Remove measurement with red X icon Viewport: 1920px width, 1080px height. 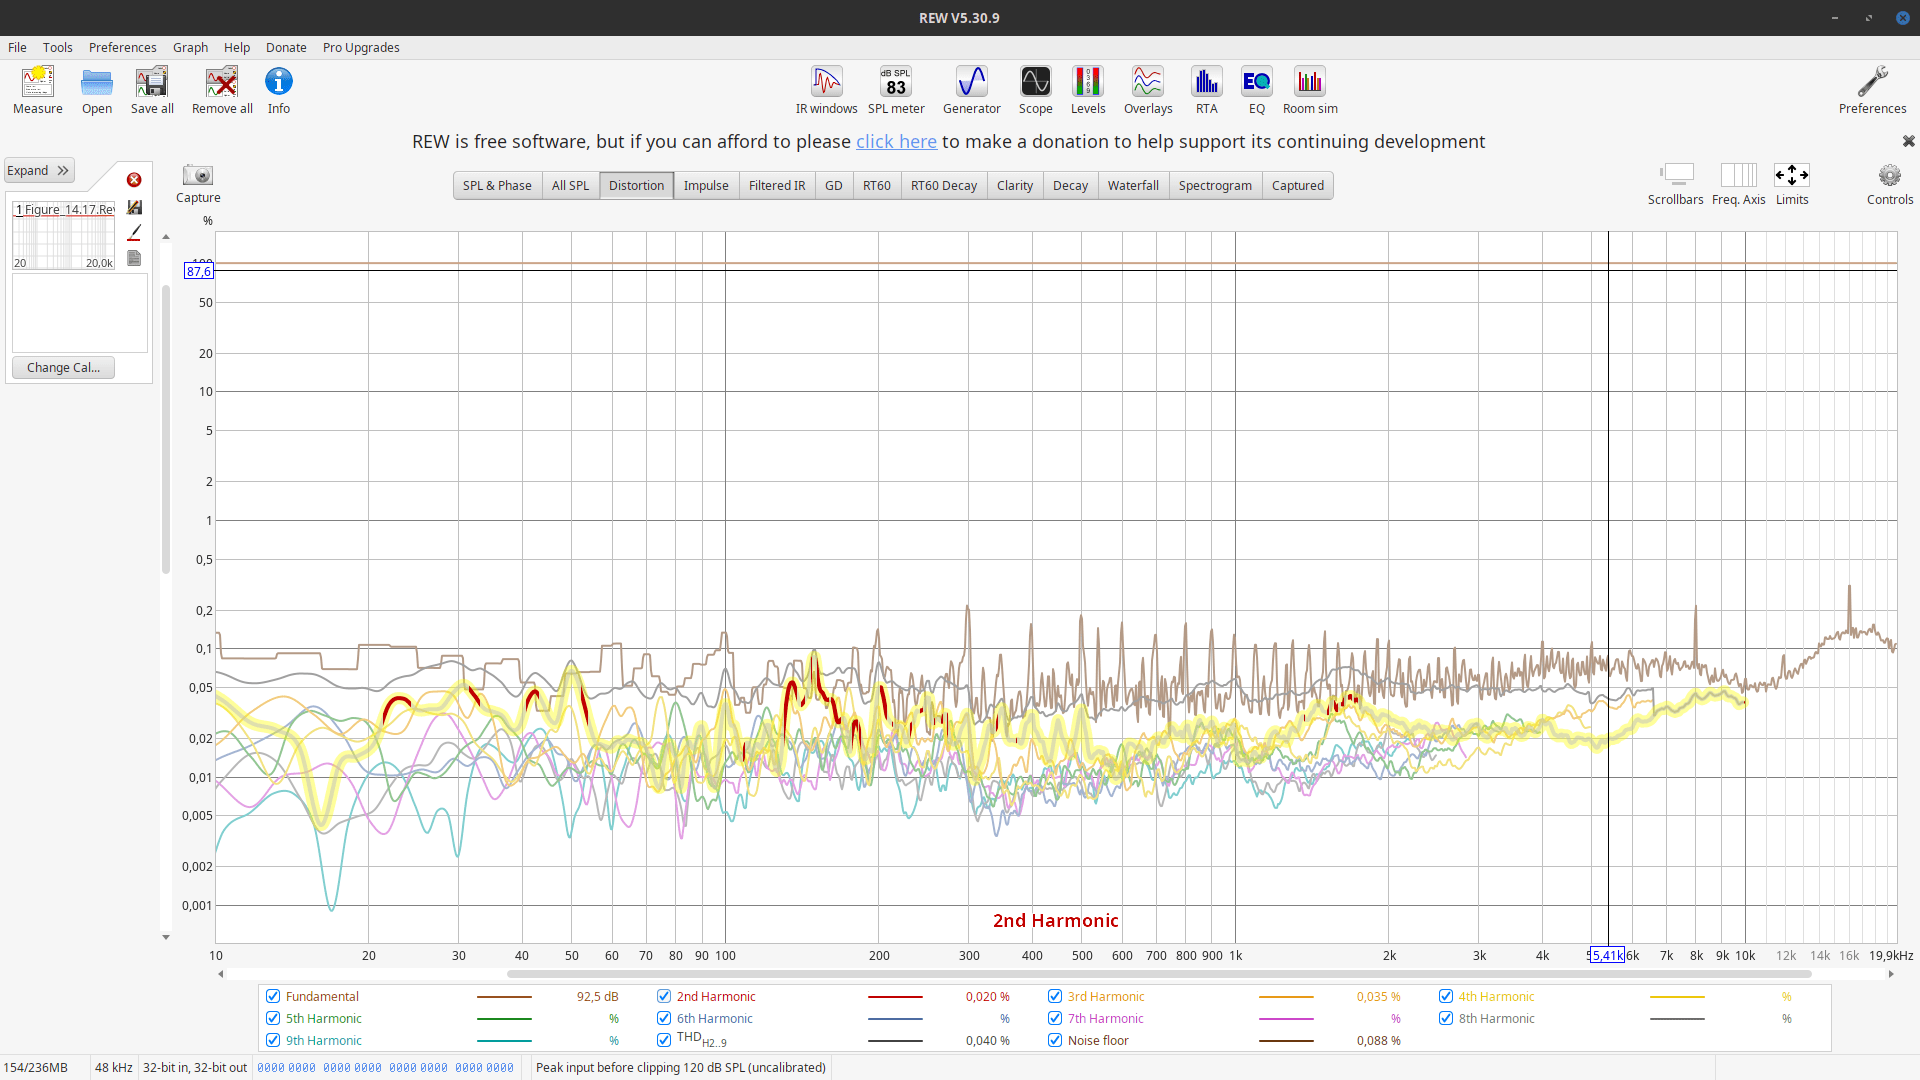[x=134, y=180]
